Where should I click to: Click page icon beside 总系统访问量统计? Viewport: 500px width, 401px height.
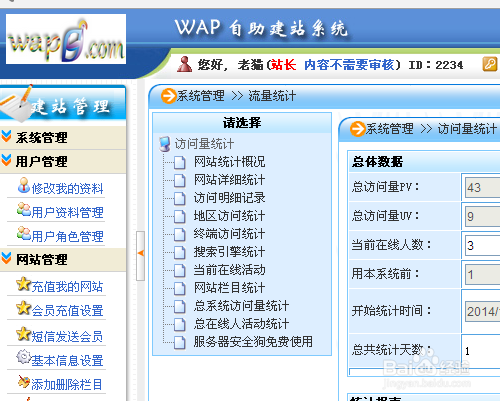point(180,307)
